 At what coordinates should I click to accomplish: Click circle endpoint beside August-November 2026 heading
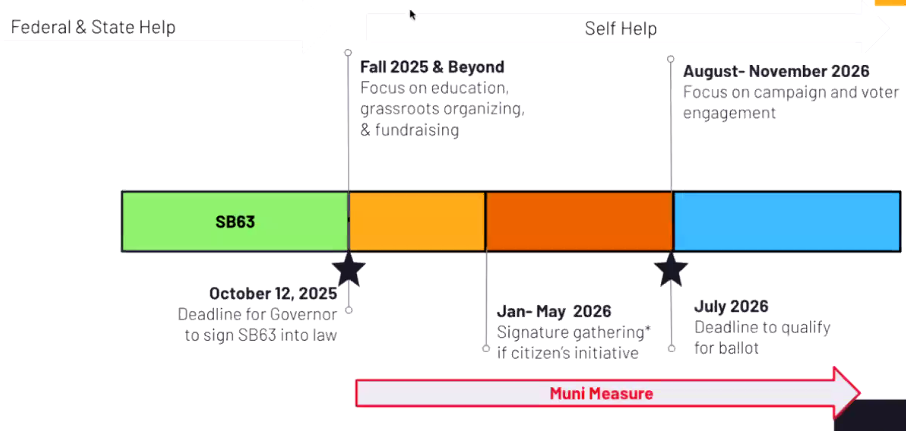671,60
